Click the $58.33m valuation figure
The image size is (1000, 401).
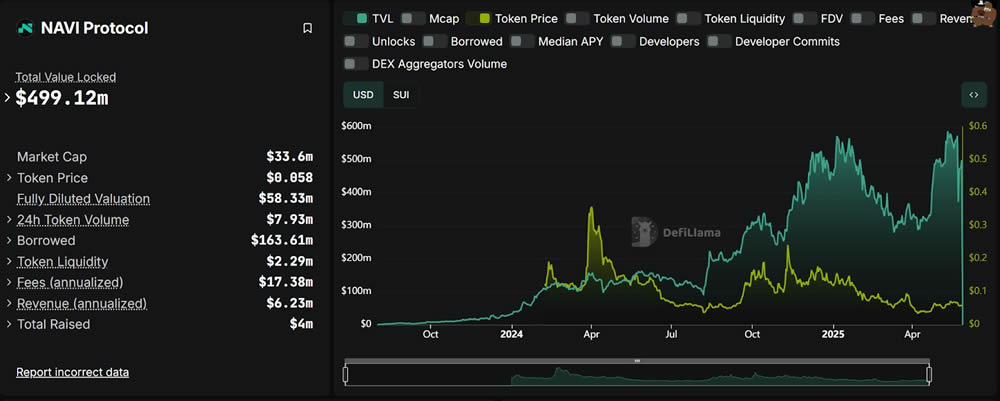(286, 199)
